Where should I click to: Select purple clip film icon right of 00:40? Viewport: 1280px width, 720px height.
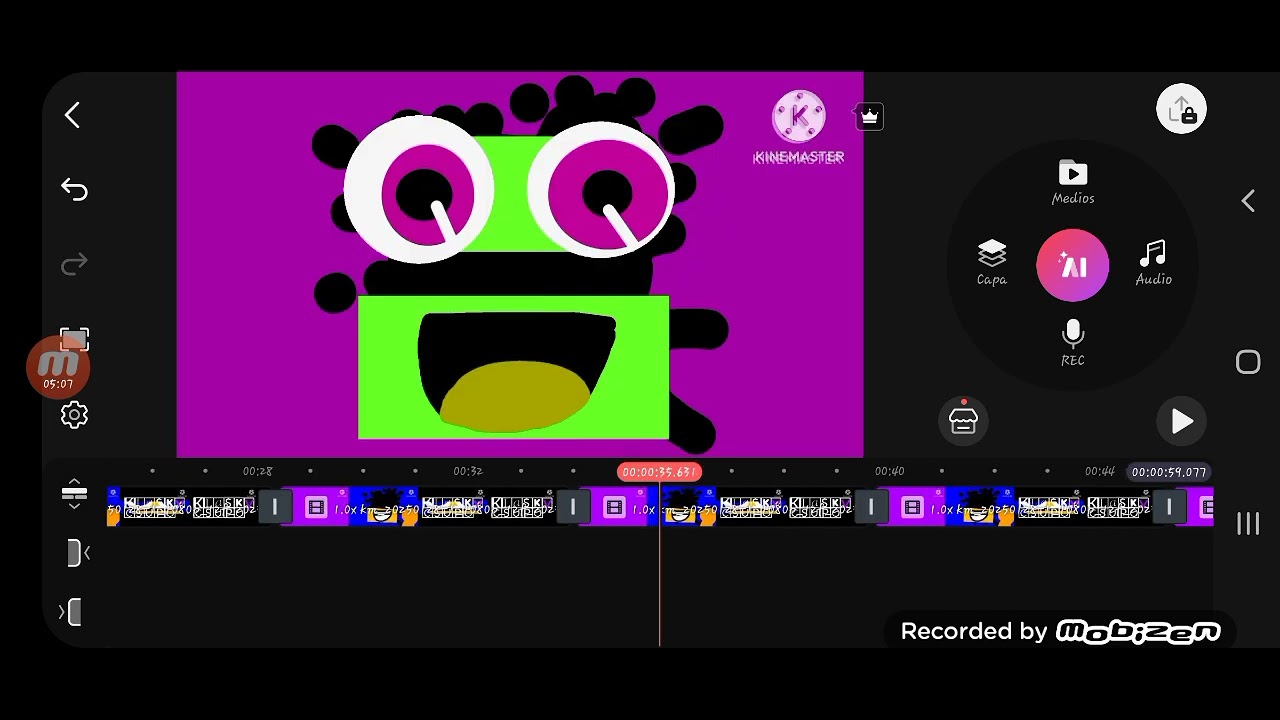coord(912,508)
